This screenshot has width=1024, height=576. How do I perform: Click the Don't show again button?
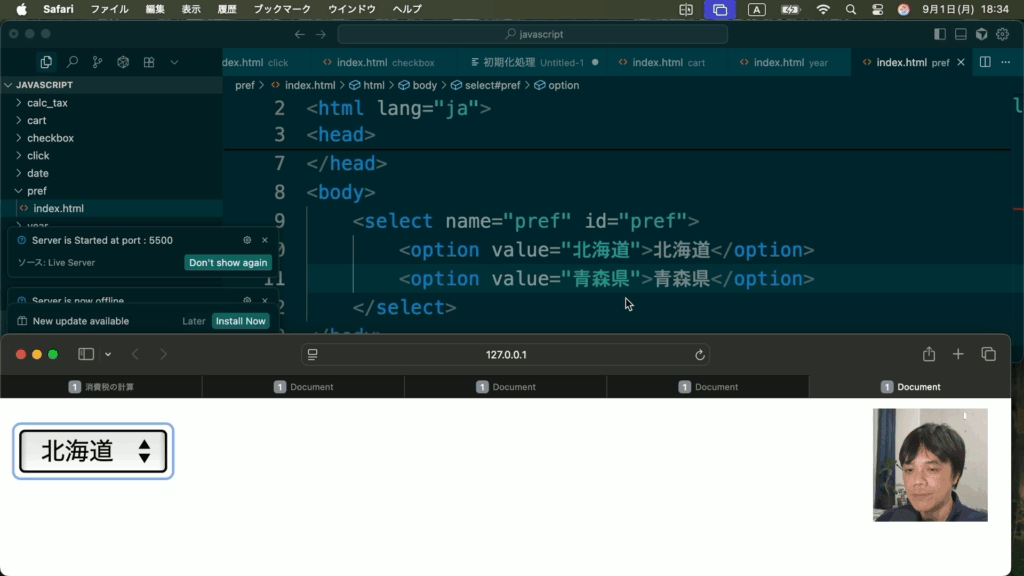coord(228,262)
